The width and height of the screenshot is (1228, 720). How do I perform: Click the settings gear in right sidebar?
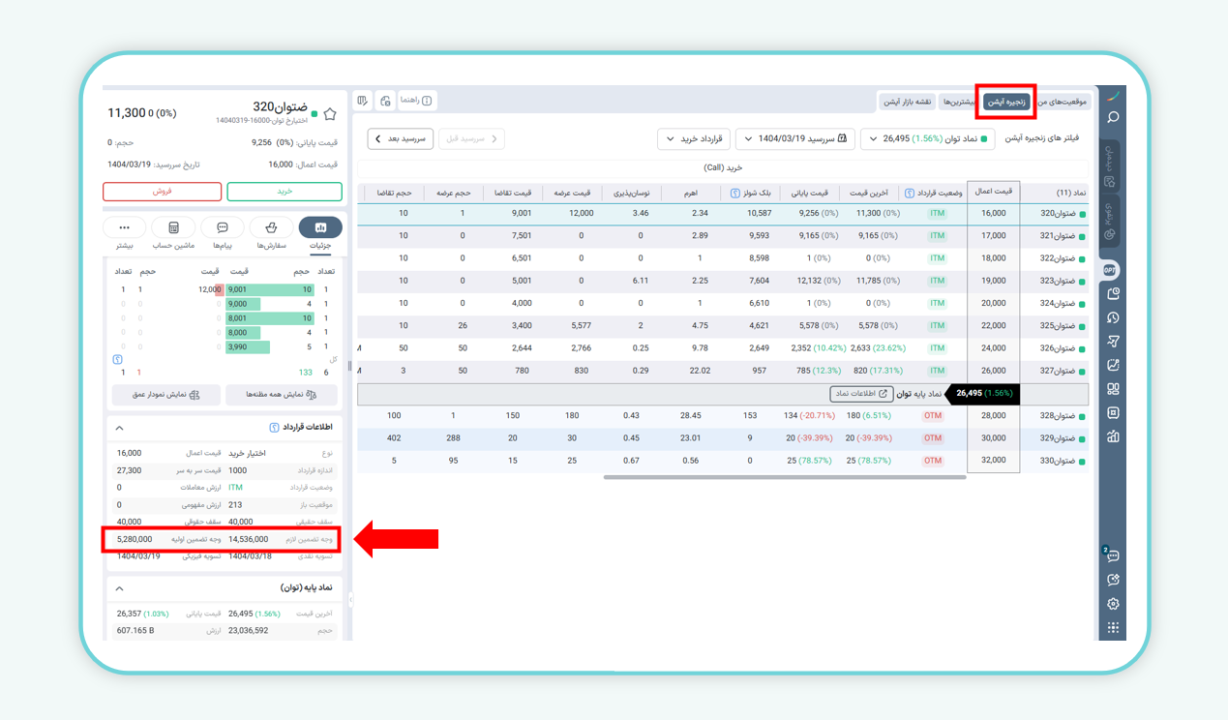[1112, 604]
